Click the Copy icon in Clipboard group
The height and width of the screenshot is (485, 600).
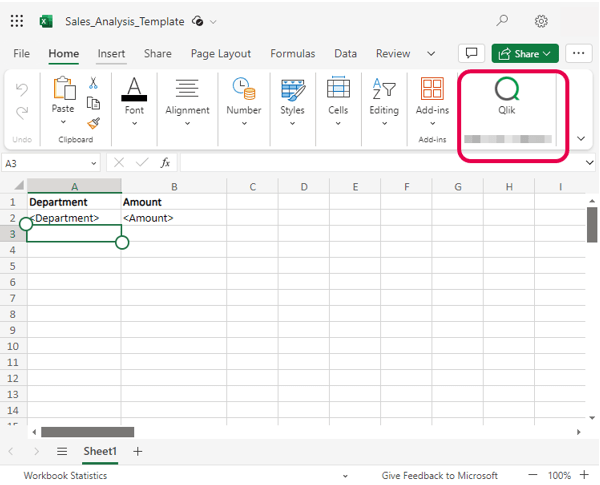(x=93, y=103)
